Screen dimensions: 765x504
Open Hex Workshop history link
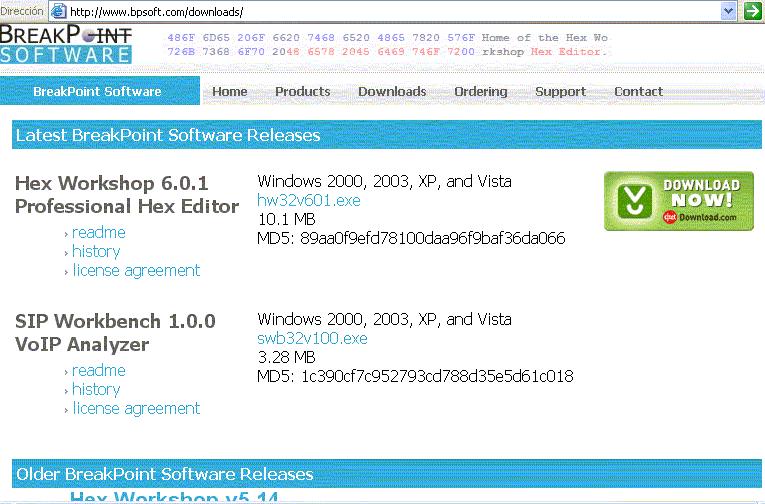[x=96, y=251]
